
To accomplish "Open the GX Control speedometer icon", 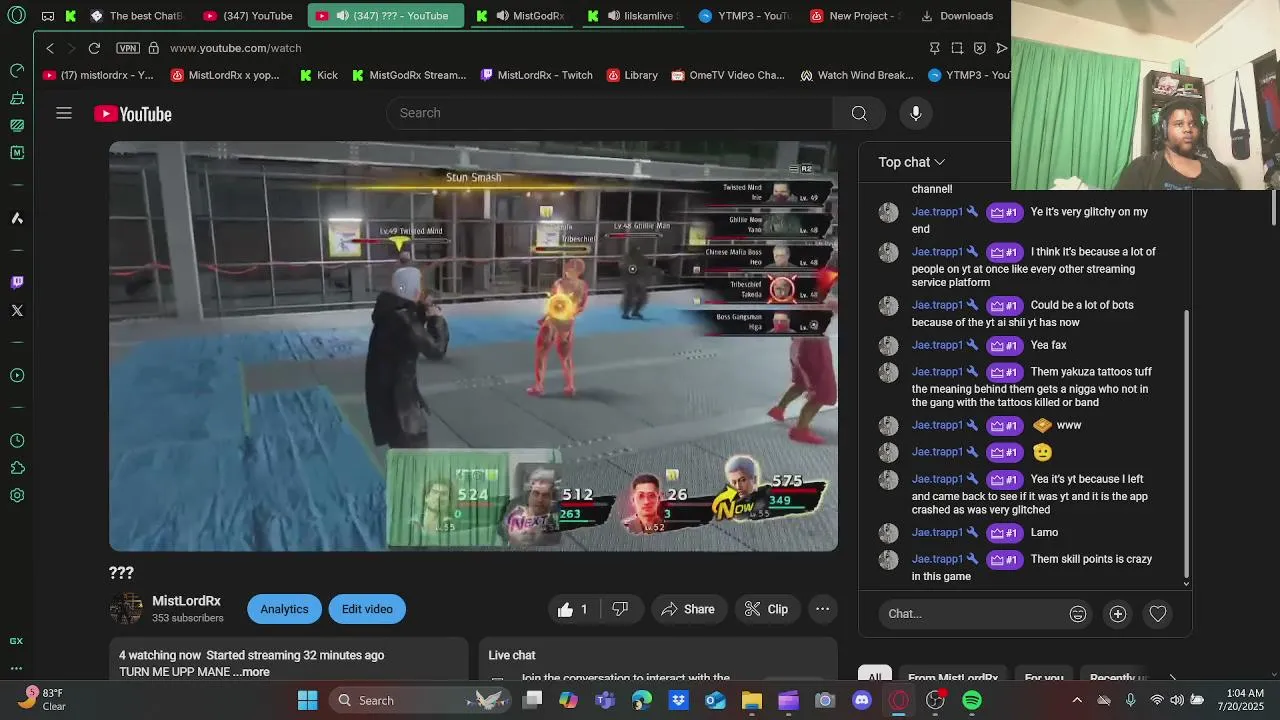I will pos(17,71).
